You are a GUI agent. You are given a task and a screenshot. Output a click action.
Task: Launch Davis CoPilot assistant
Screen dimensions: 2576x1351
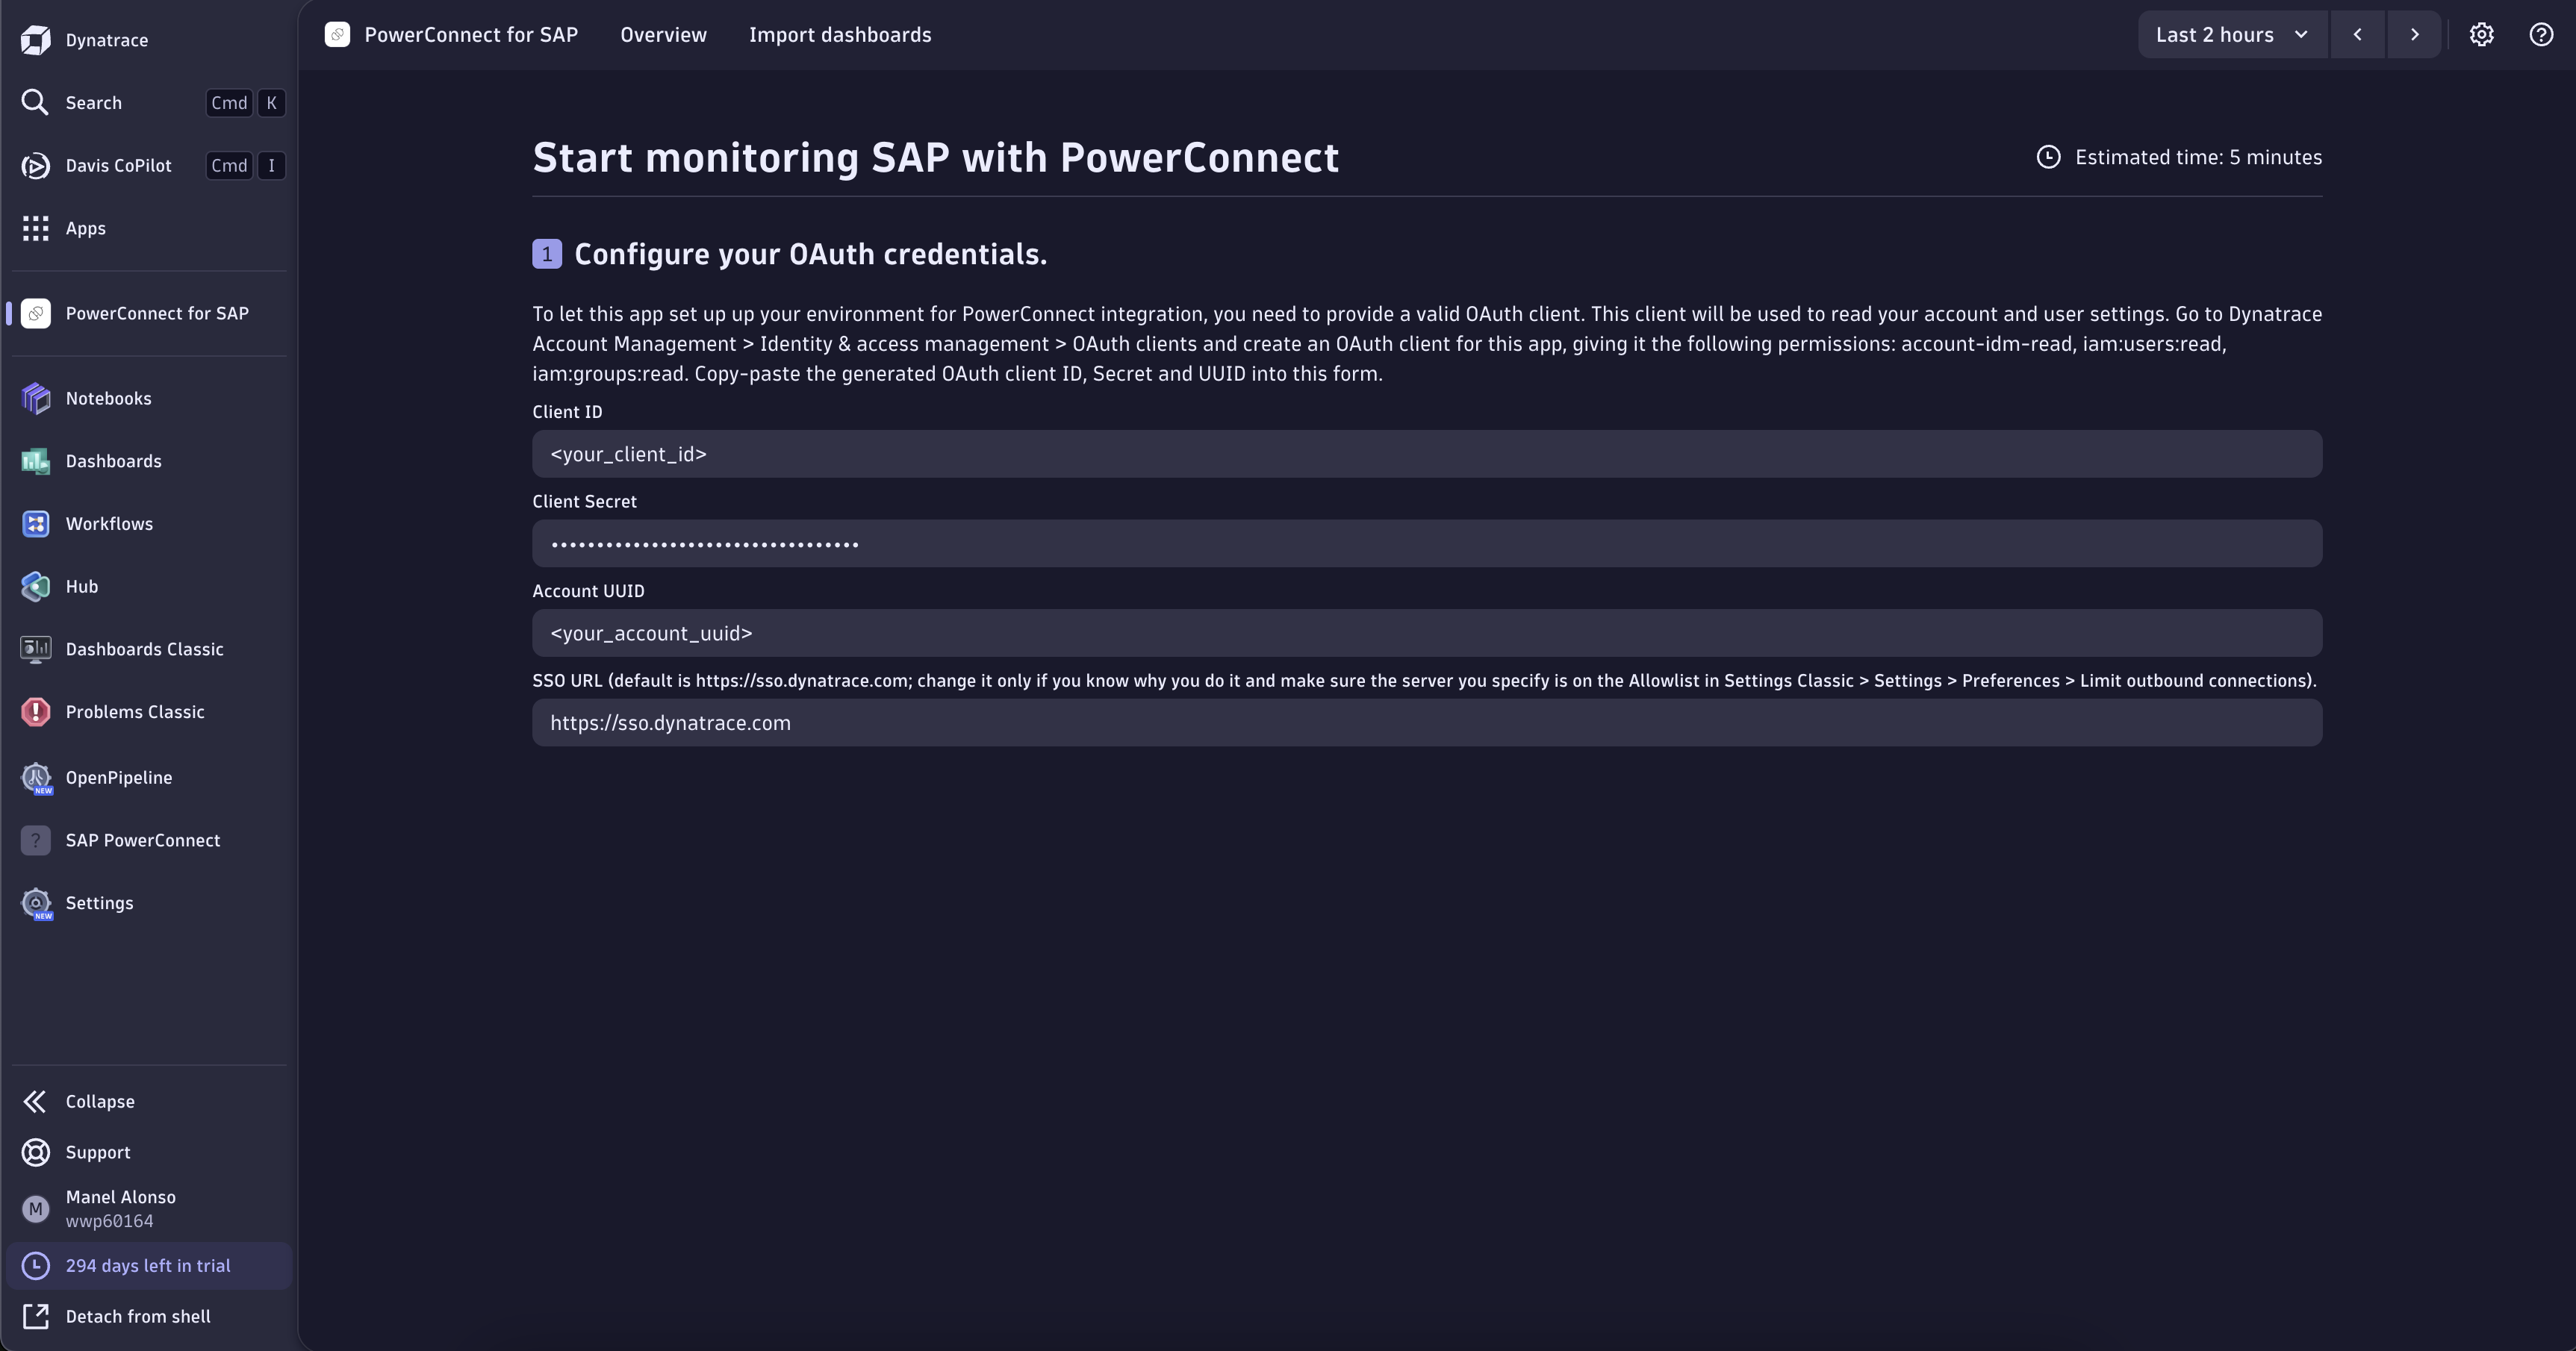118,166
